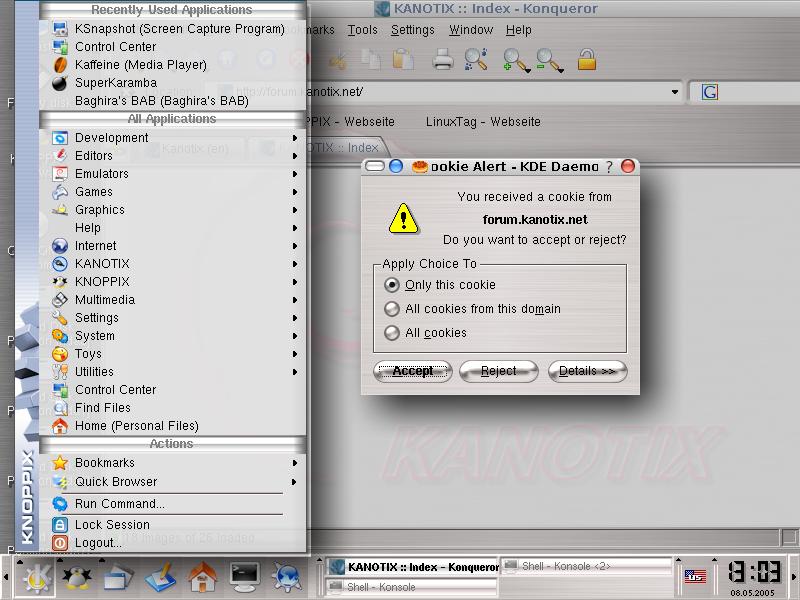The width and height of the screenshot is (800, 600).
Task: Click the zoom out magnifier icon
Action: 549,60
